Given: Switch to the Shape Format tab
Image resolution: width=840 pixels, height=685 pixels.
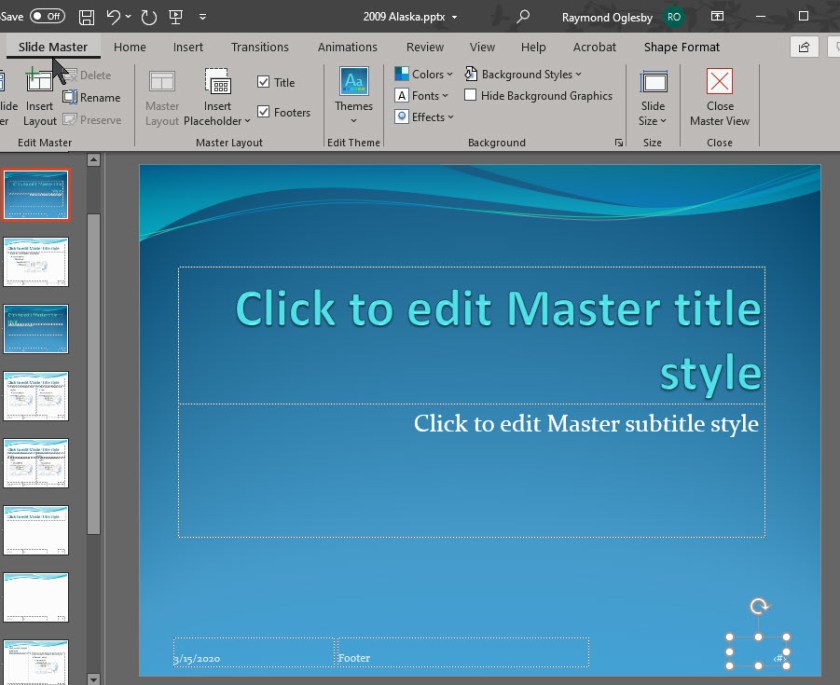Looking at the screenshot, I should (681, 47).
